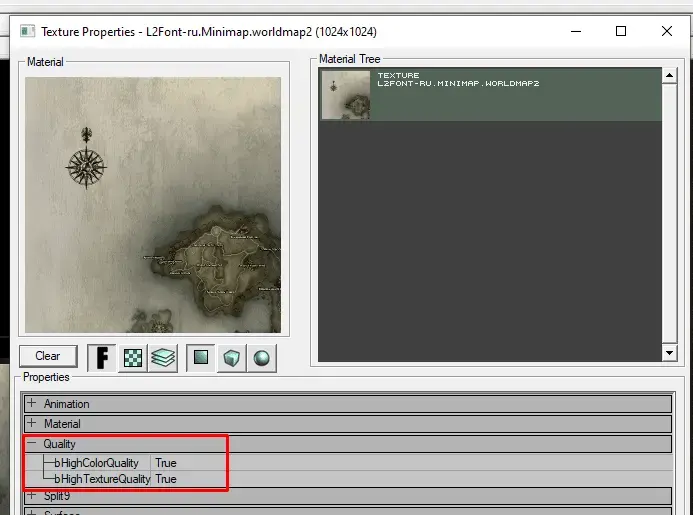Click the Material Tree scroll down arrow

pyautogui.click(x=670, y=353)
